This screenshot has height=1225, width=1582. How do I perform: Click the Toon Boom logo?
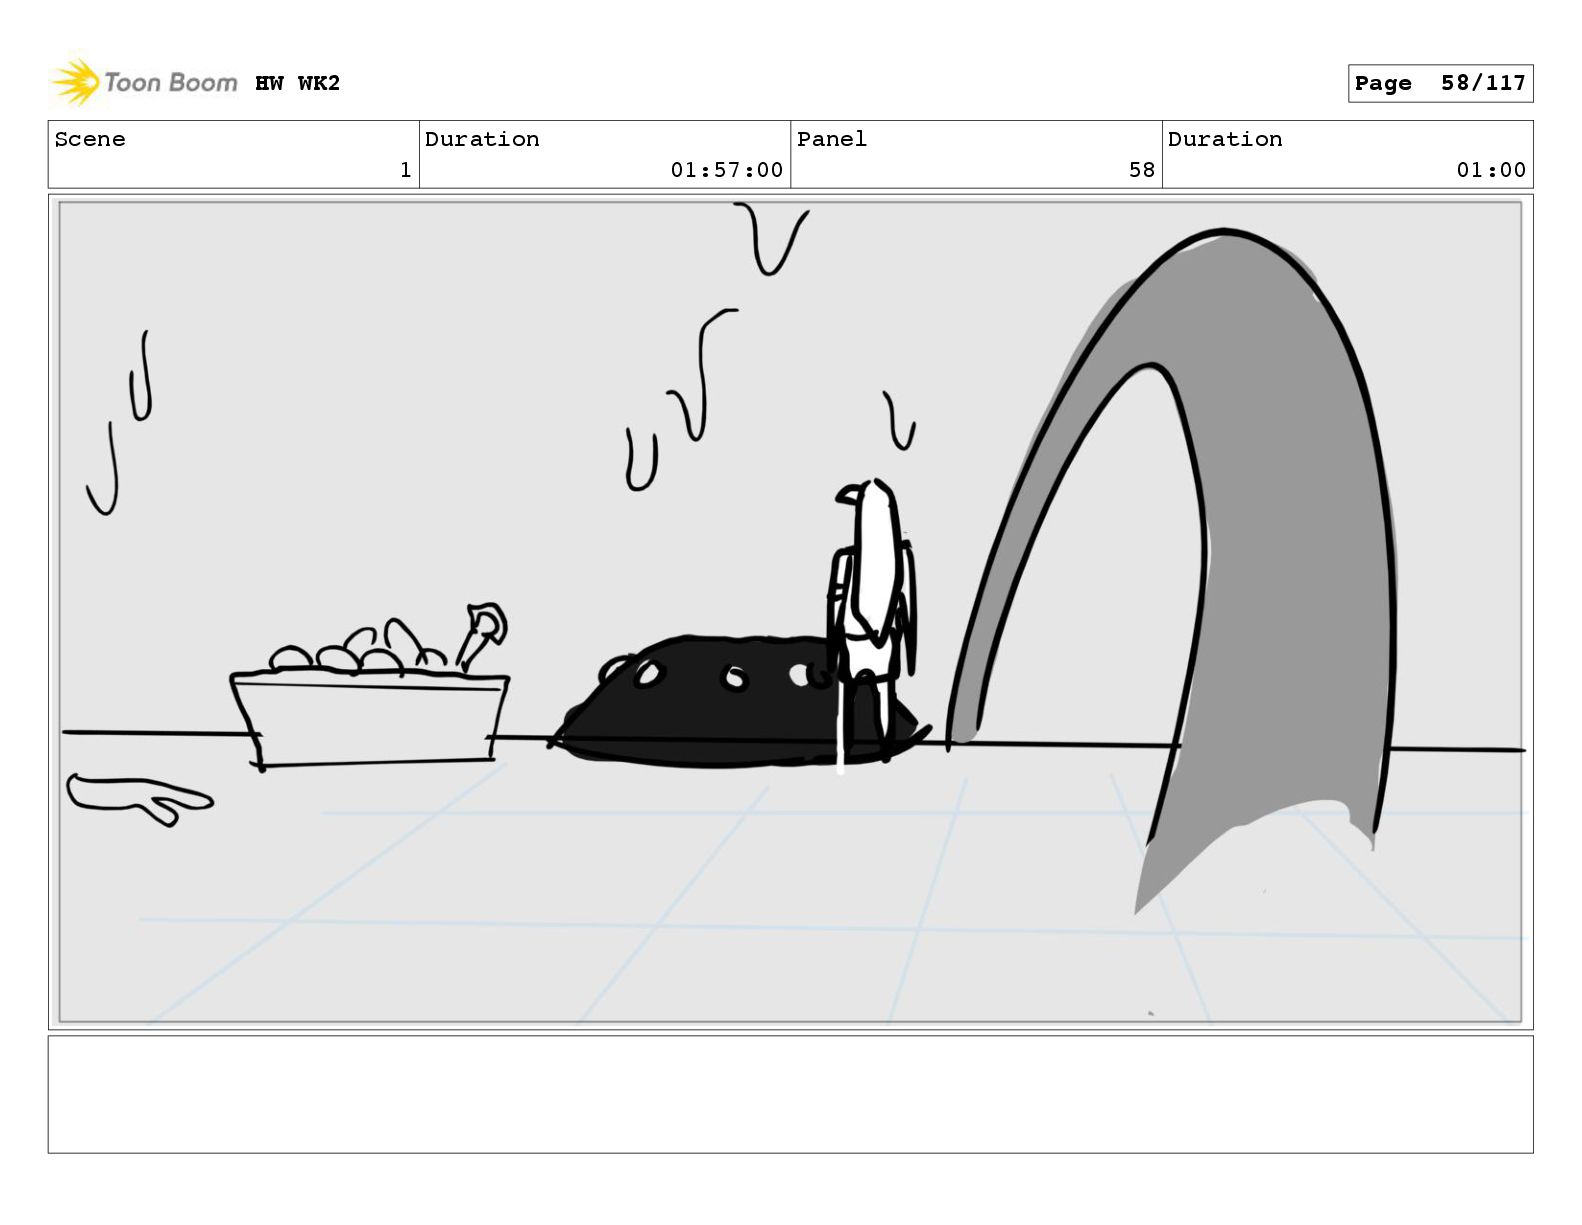point(145,82)
